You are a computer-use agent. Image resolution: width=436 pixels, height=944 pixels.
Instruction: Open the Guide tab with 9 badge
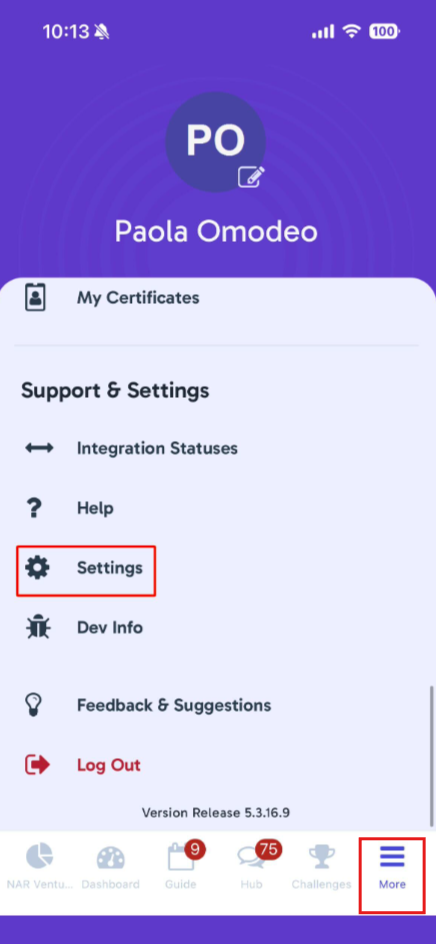tap(181, 866)
